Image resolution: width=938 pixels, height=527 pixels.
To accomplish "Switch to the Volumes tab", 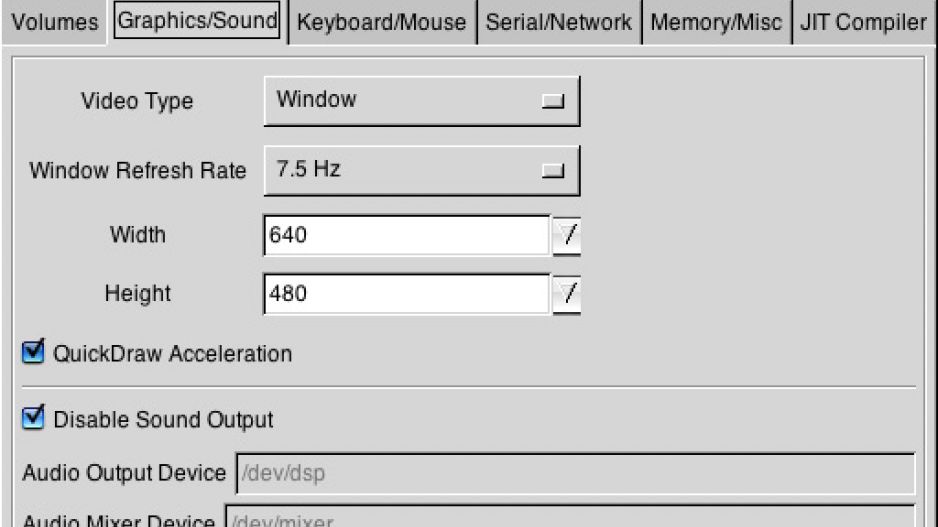I will 54,23.
